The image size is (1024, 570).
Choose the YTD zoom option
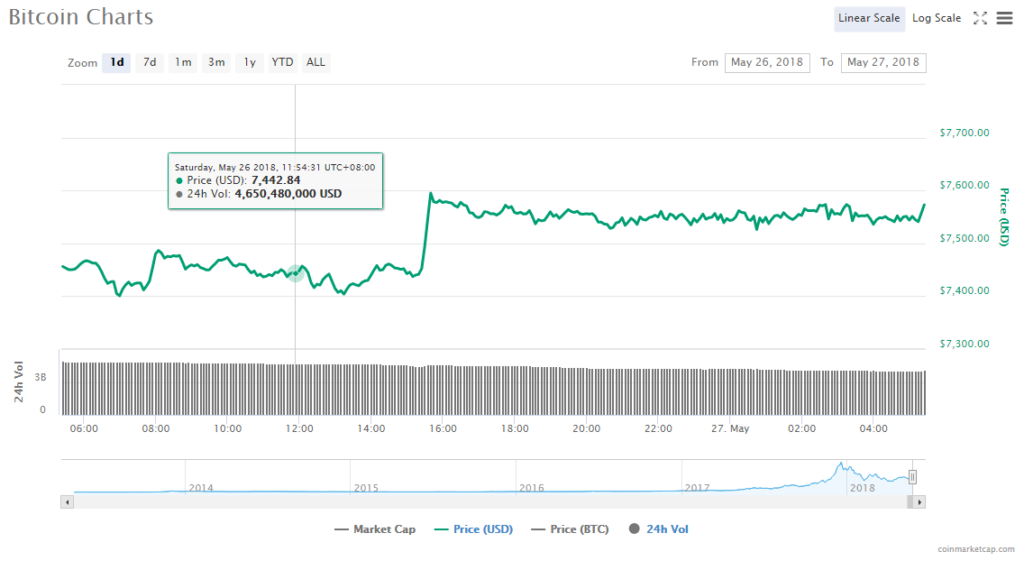coord(283,62)
